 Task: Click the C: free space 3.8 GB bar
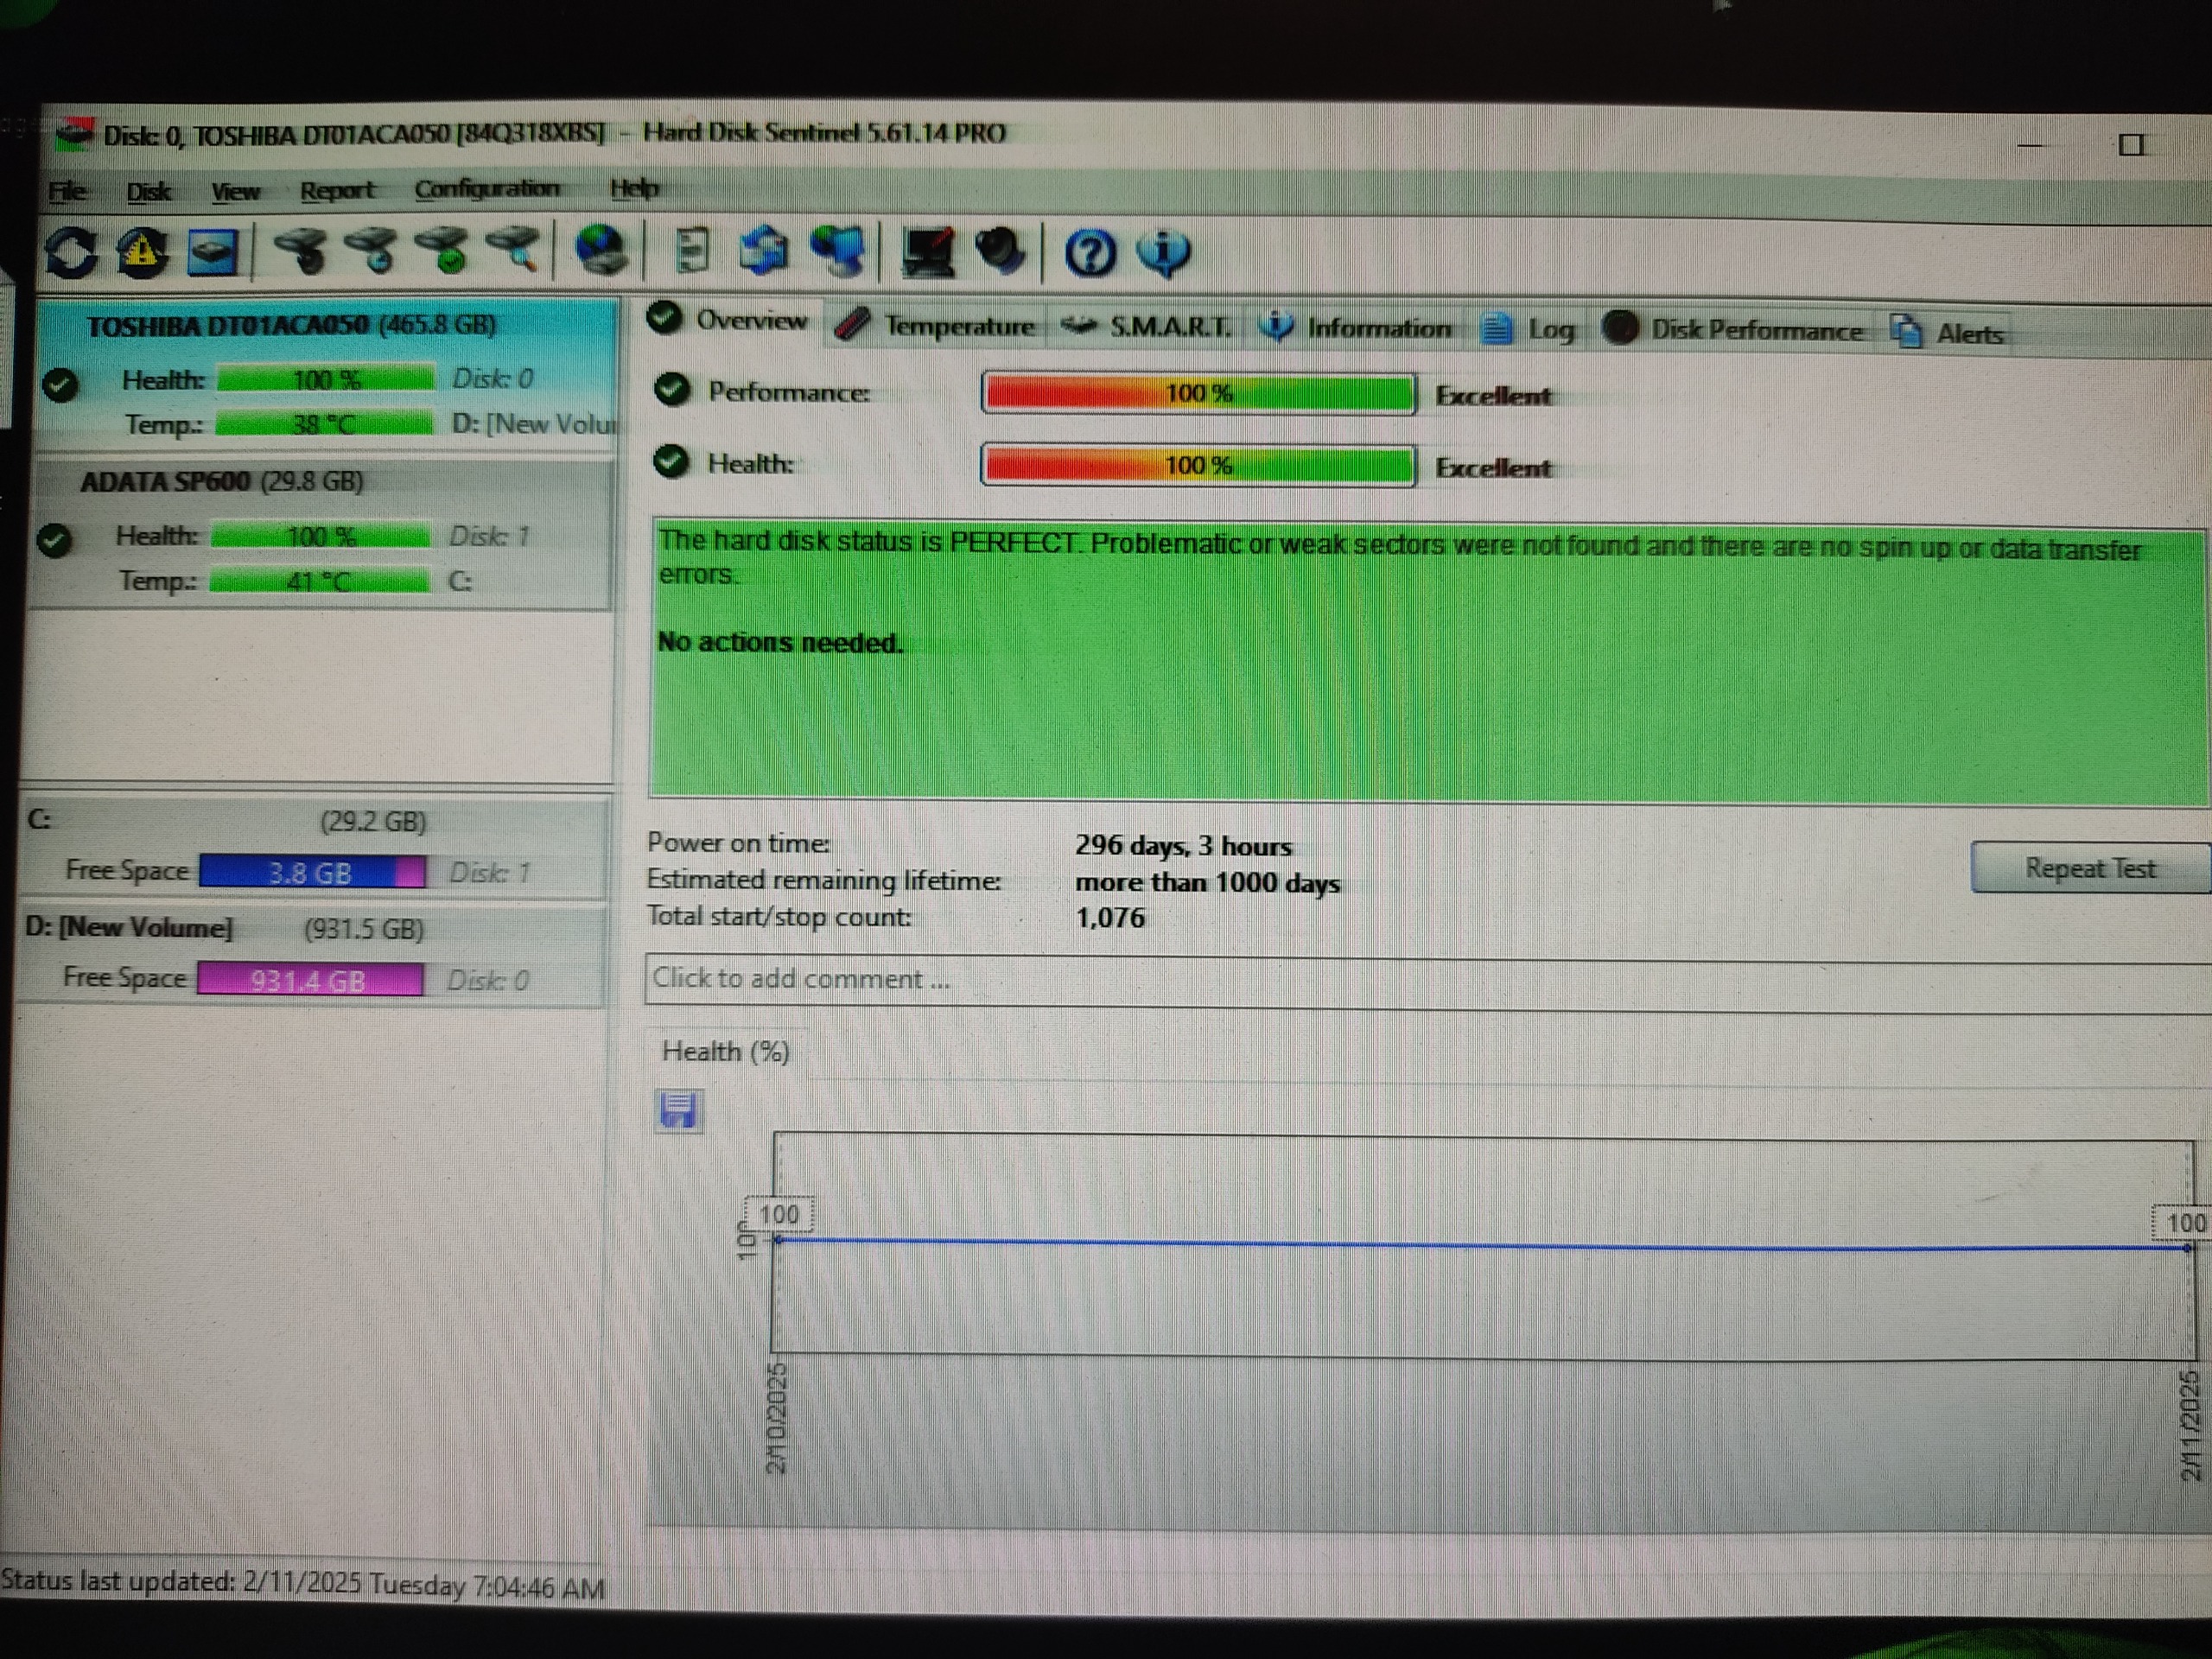pyautogui.click(x=311, y=872)
